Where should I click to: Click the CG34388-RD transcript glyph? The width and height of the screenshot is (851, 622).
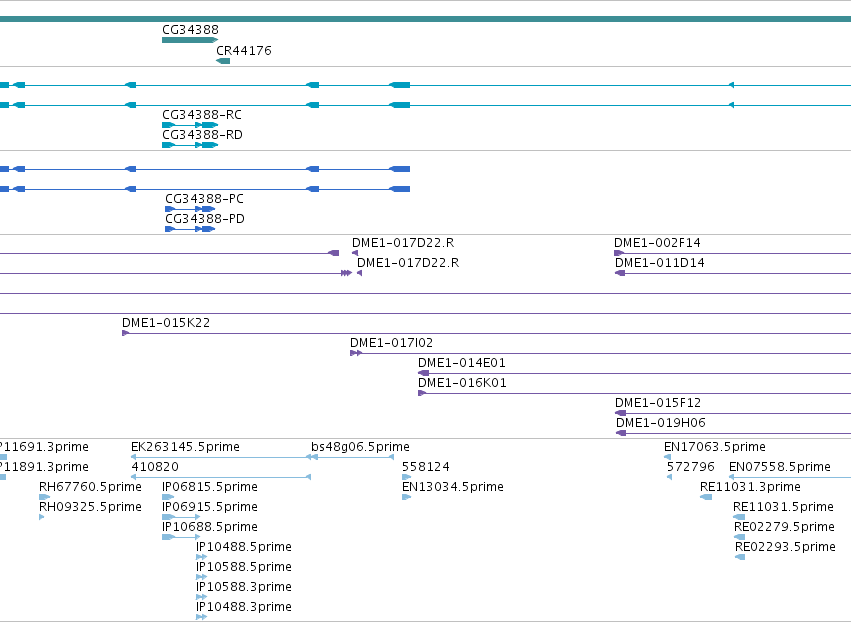click(x=190, y=145)
